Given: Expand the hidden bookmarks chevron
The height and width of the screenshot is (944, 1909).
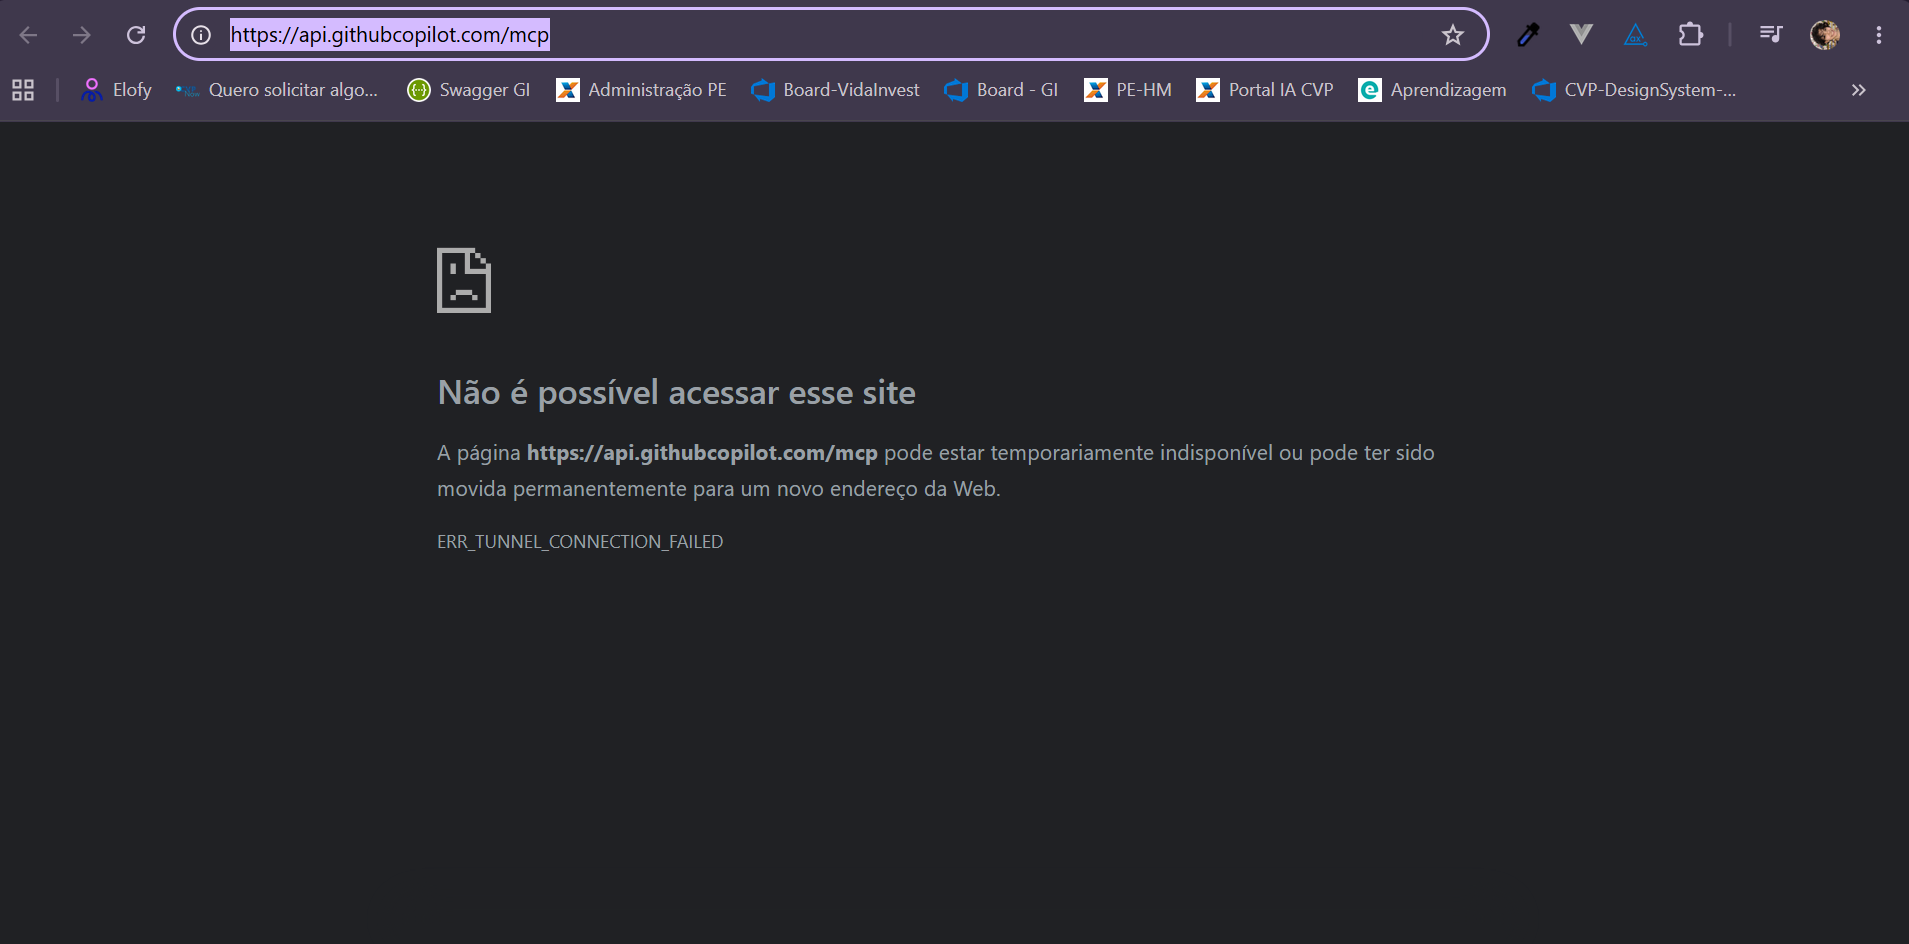Looking at the screenshot, I should 1858,90.
